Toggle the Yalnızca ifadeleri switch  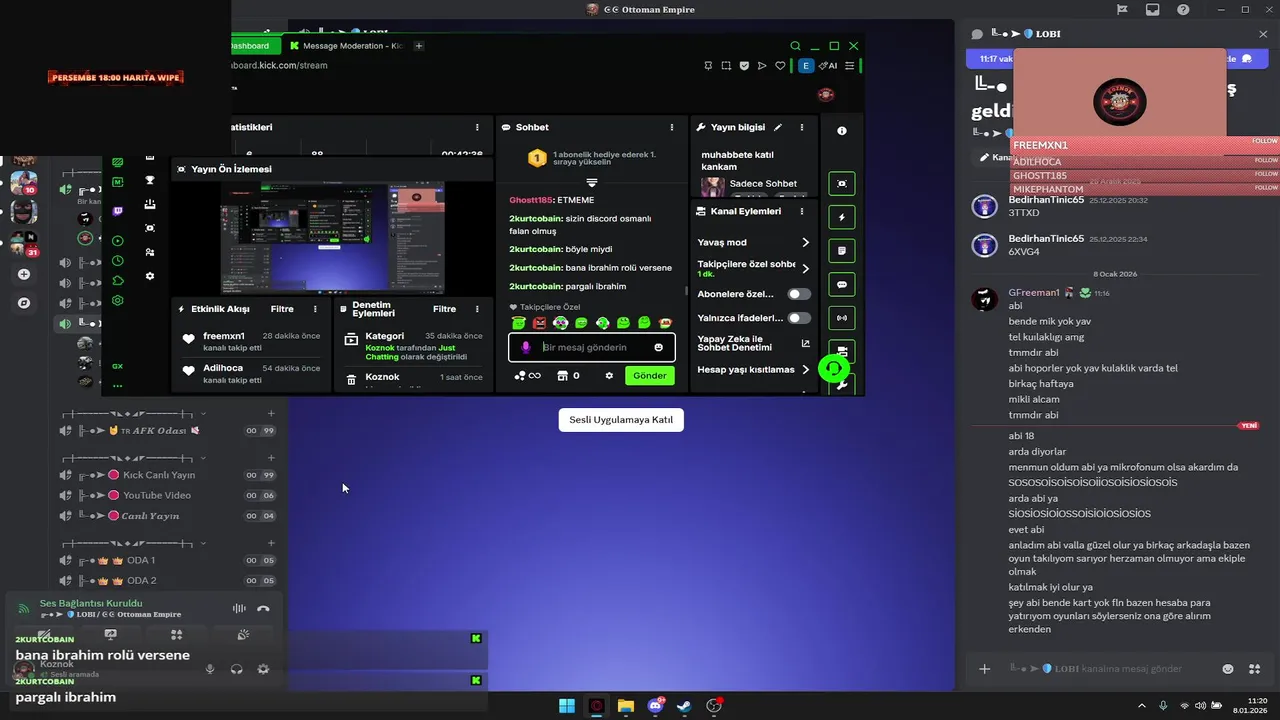coord(799,318)
